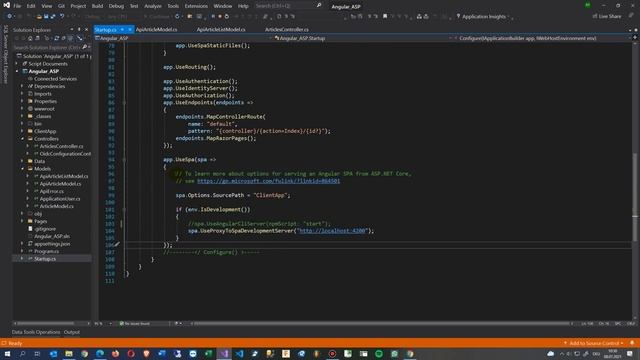640x360 pixels.
Task: Switch to the ArticlesController.cs tab
Action: (287, 29)
